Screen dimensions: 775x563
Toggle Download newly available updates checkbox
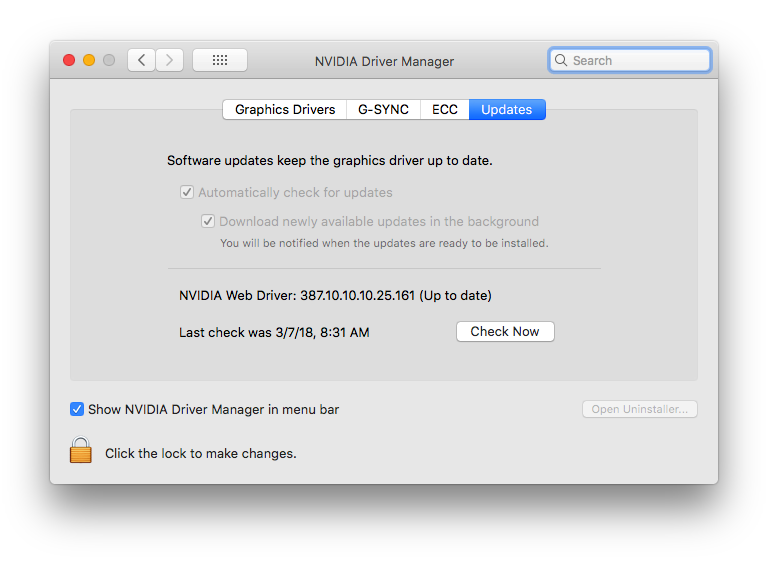point(208,221)
